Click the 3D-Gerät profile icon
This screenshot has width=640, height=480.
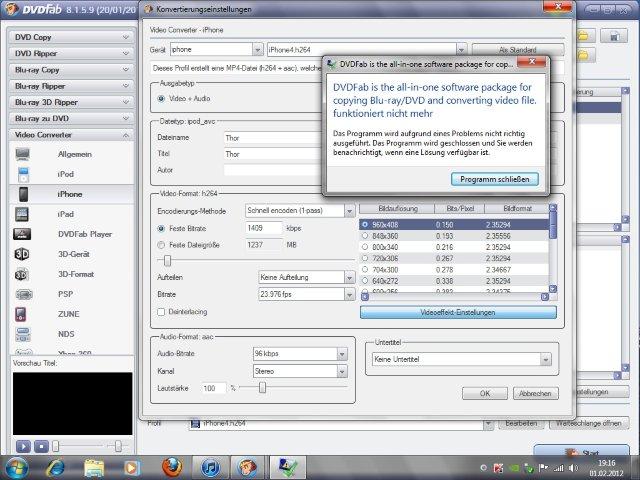[22, 254]
